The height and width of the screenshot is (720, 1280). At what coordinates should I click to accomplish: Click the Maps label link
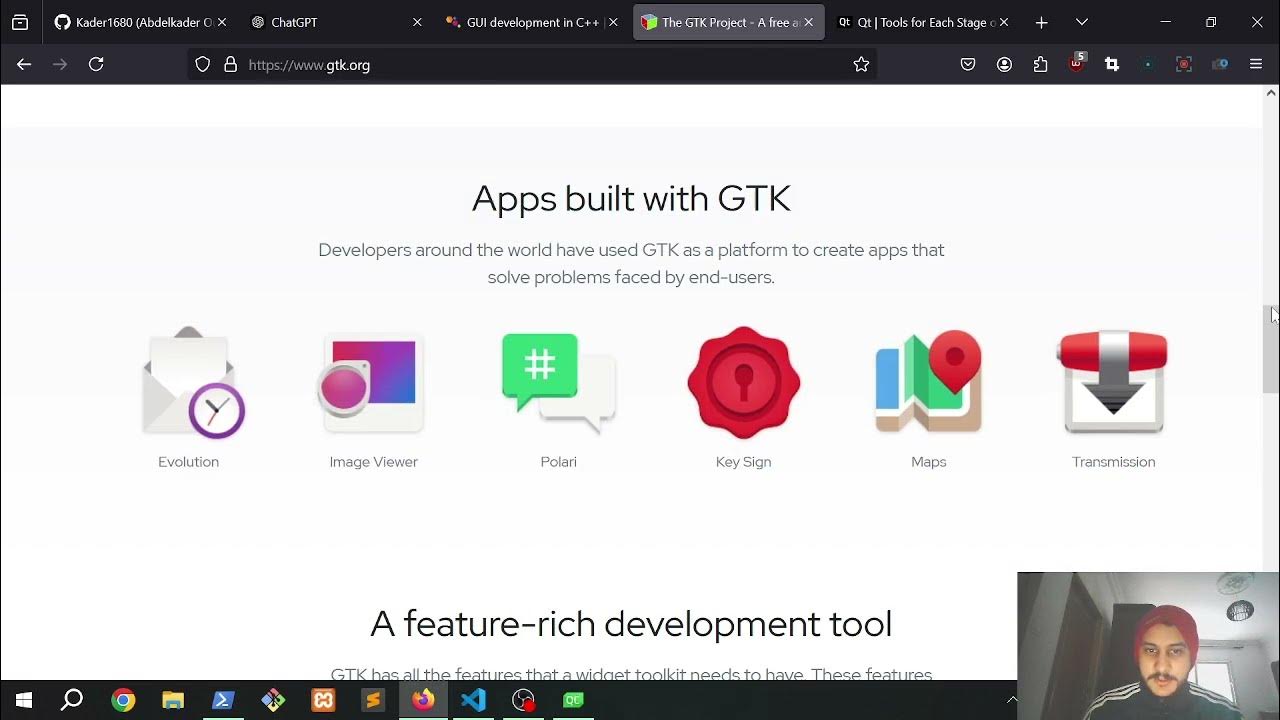[929, 462]
